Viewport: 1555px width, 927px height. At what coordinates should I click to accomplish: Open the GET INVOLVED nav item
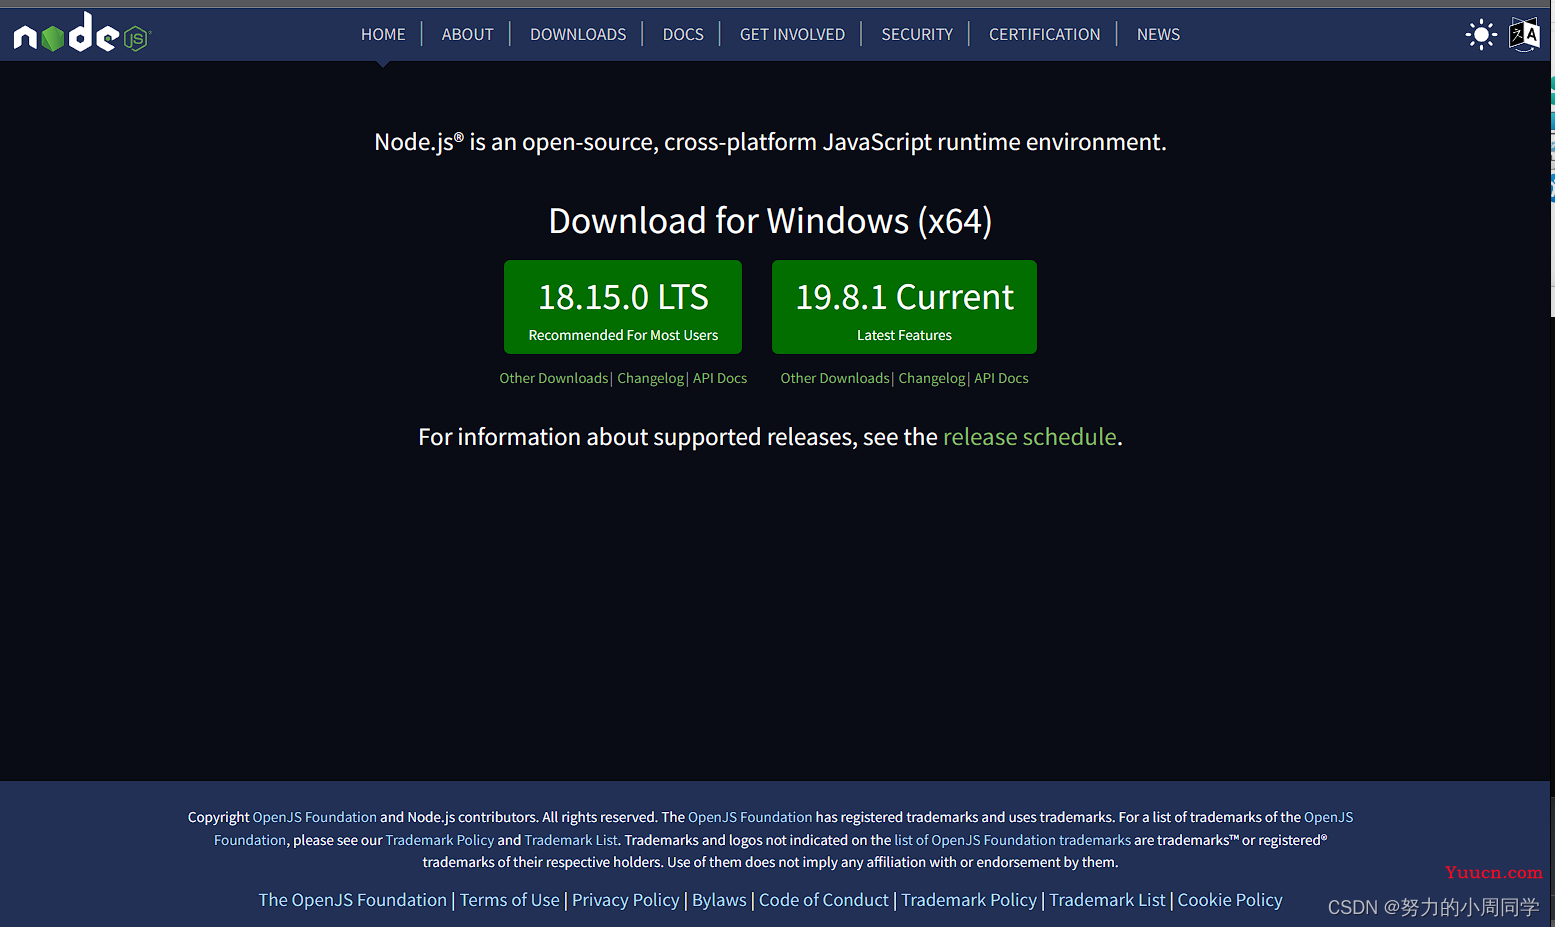tap(792, 34)
